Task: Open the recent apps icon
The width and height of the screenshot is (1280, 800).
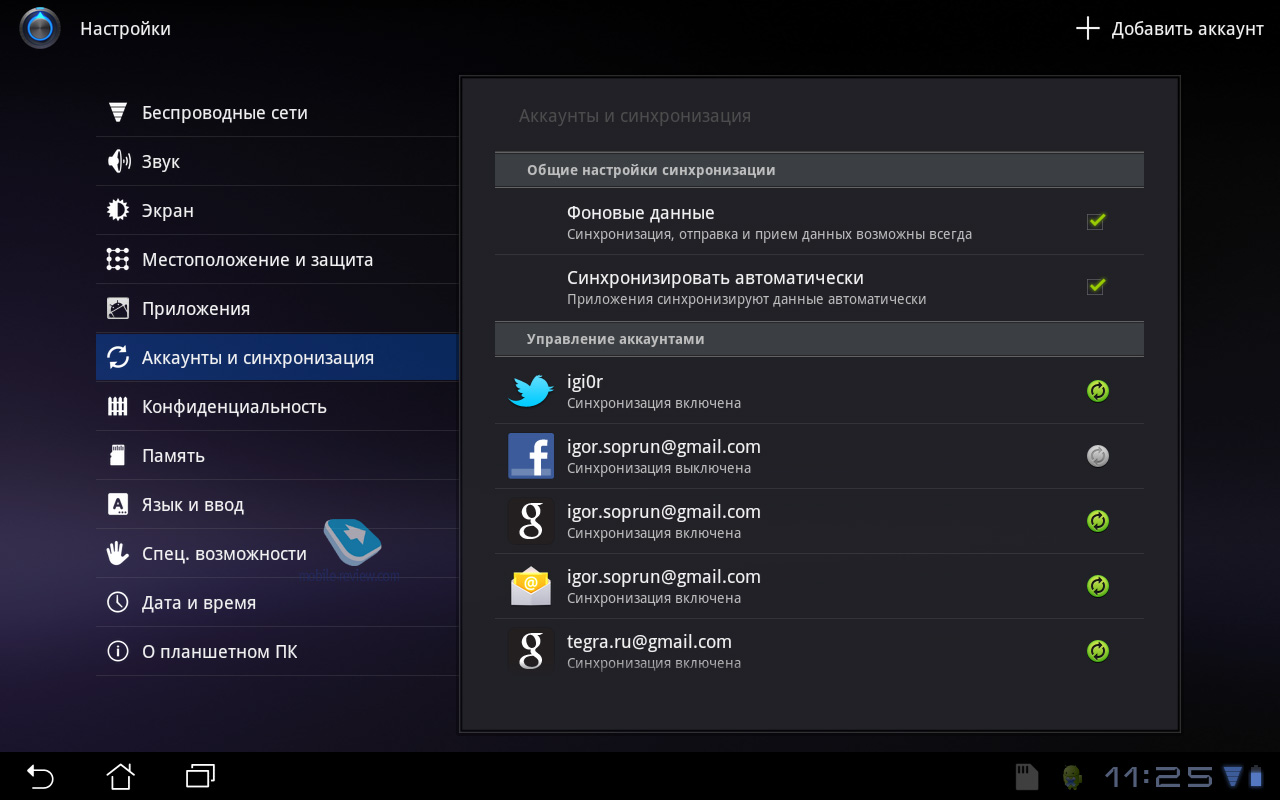Action: click(x=200, y=776)
